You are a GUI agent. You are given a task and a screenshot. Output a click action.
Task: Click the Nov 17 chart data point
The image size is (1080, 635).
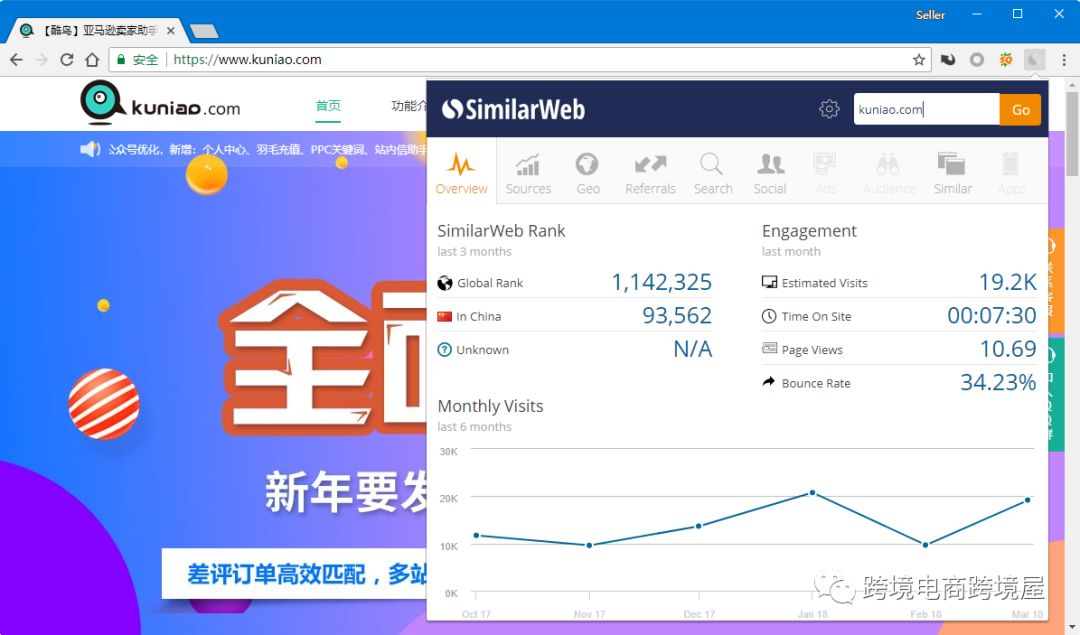click(x=589, y=545)
